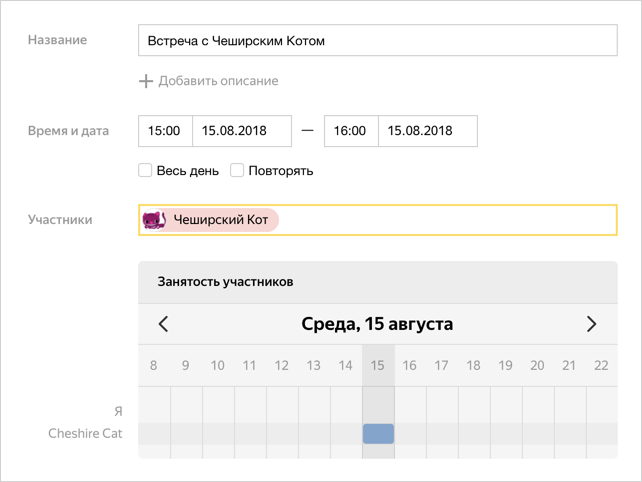Click Добавить описание link
The height and width of the screenshot is (482, 642).
[x=218, y=81]
